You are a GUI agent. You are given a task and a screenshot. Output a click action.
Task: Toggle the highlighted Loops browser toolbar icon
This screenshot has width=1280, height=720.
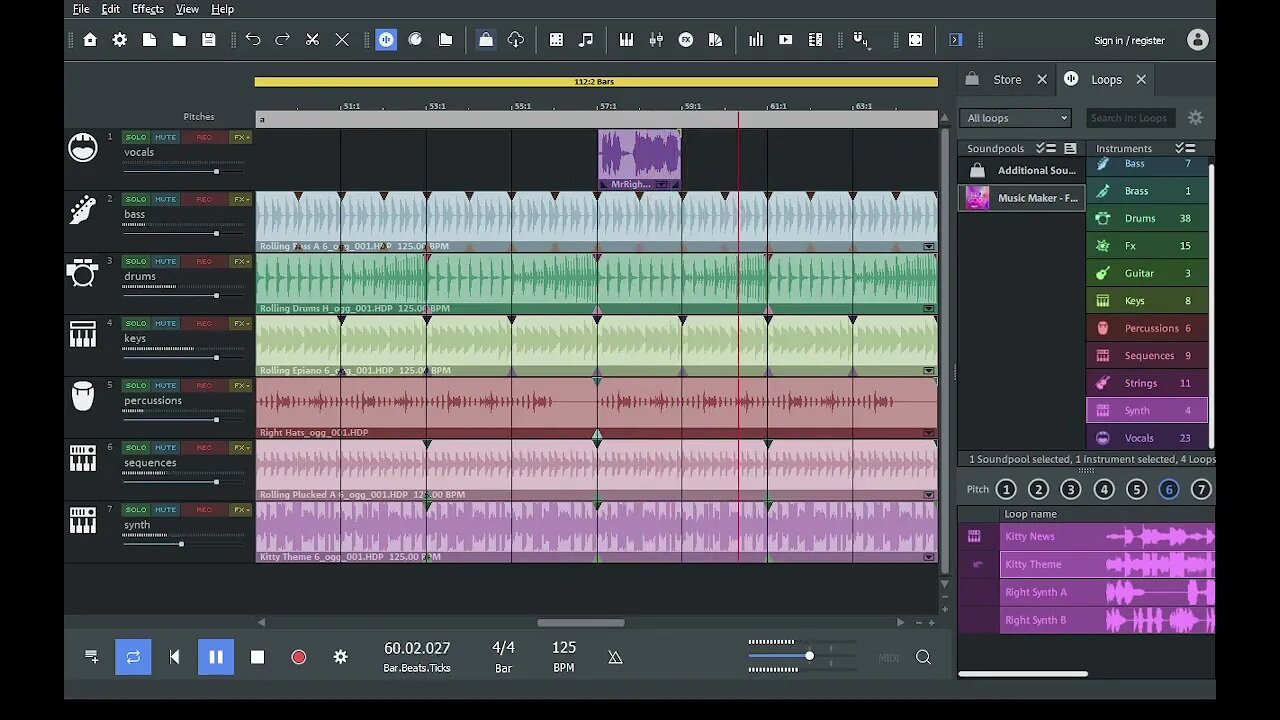[386, 40]
